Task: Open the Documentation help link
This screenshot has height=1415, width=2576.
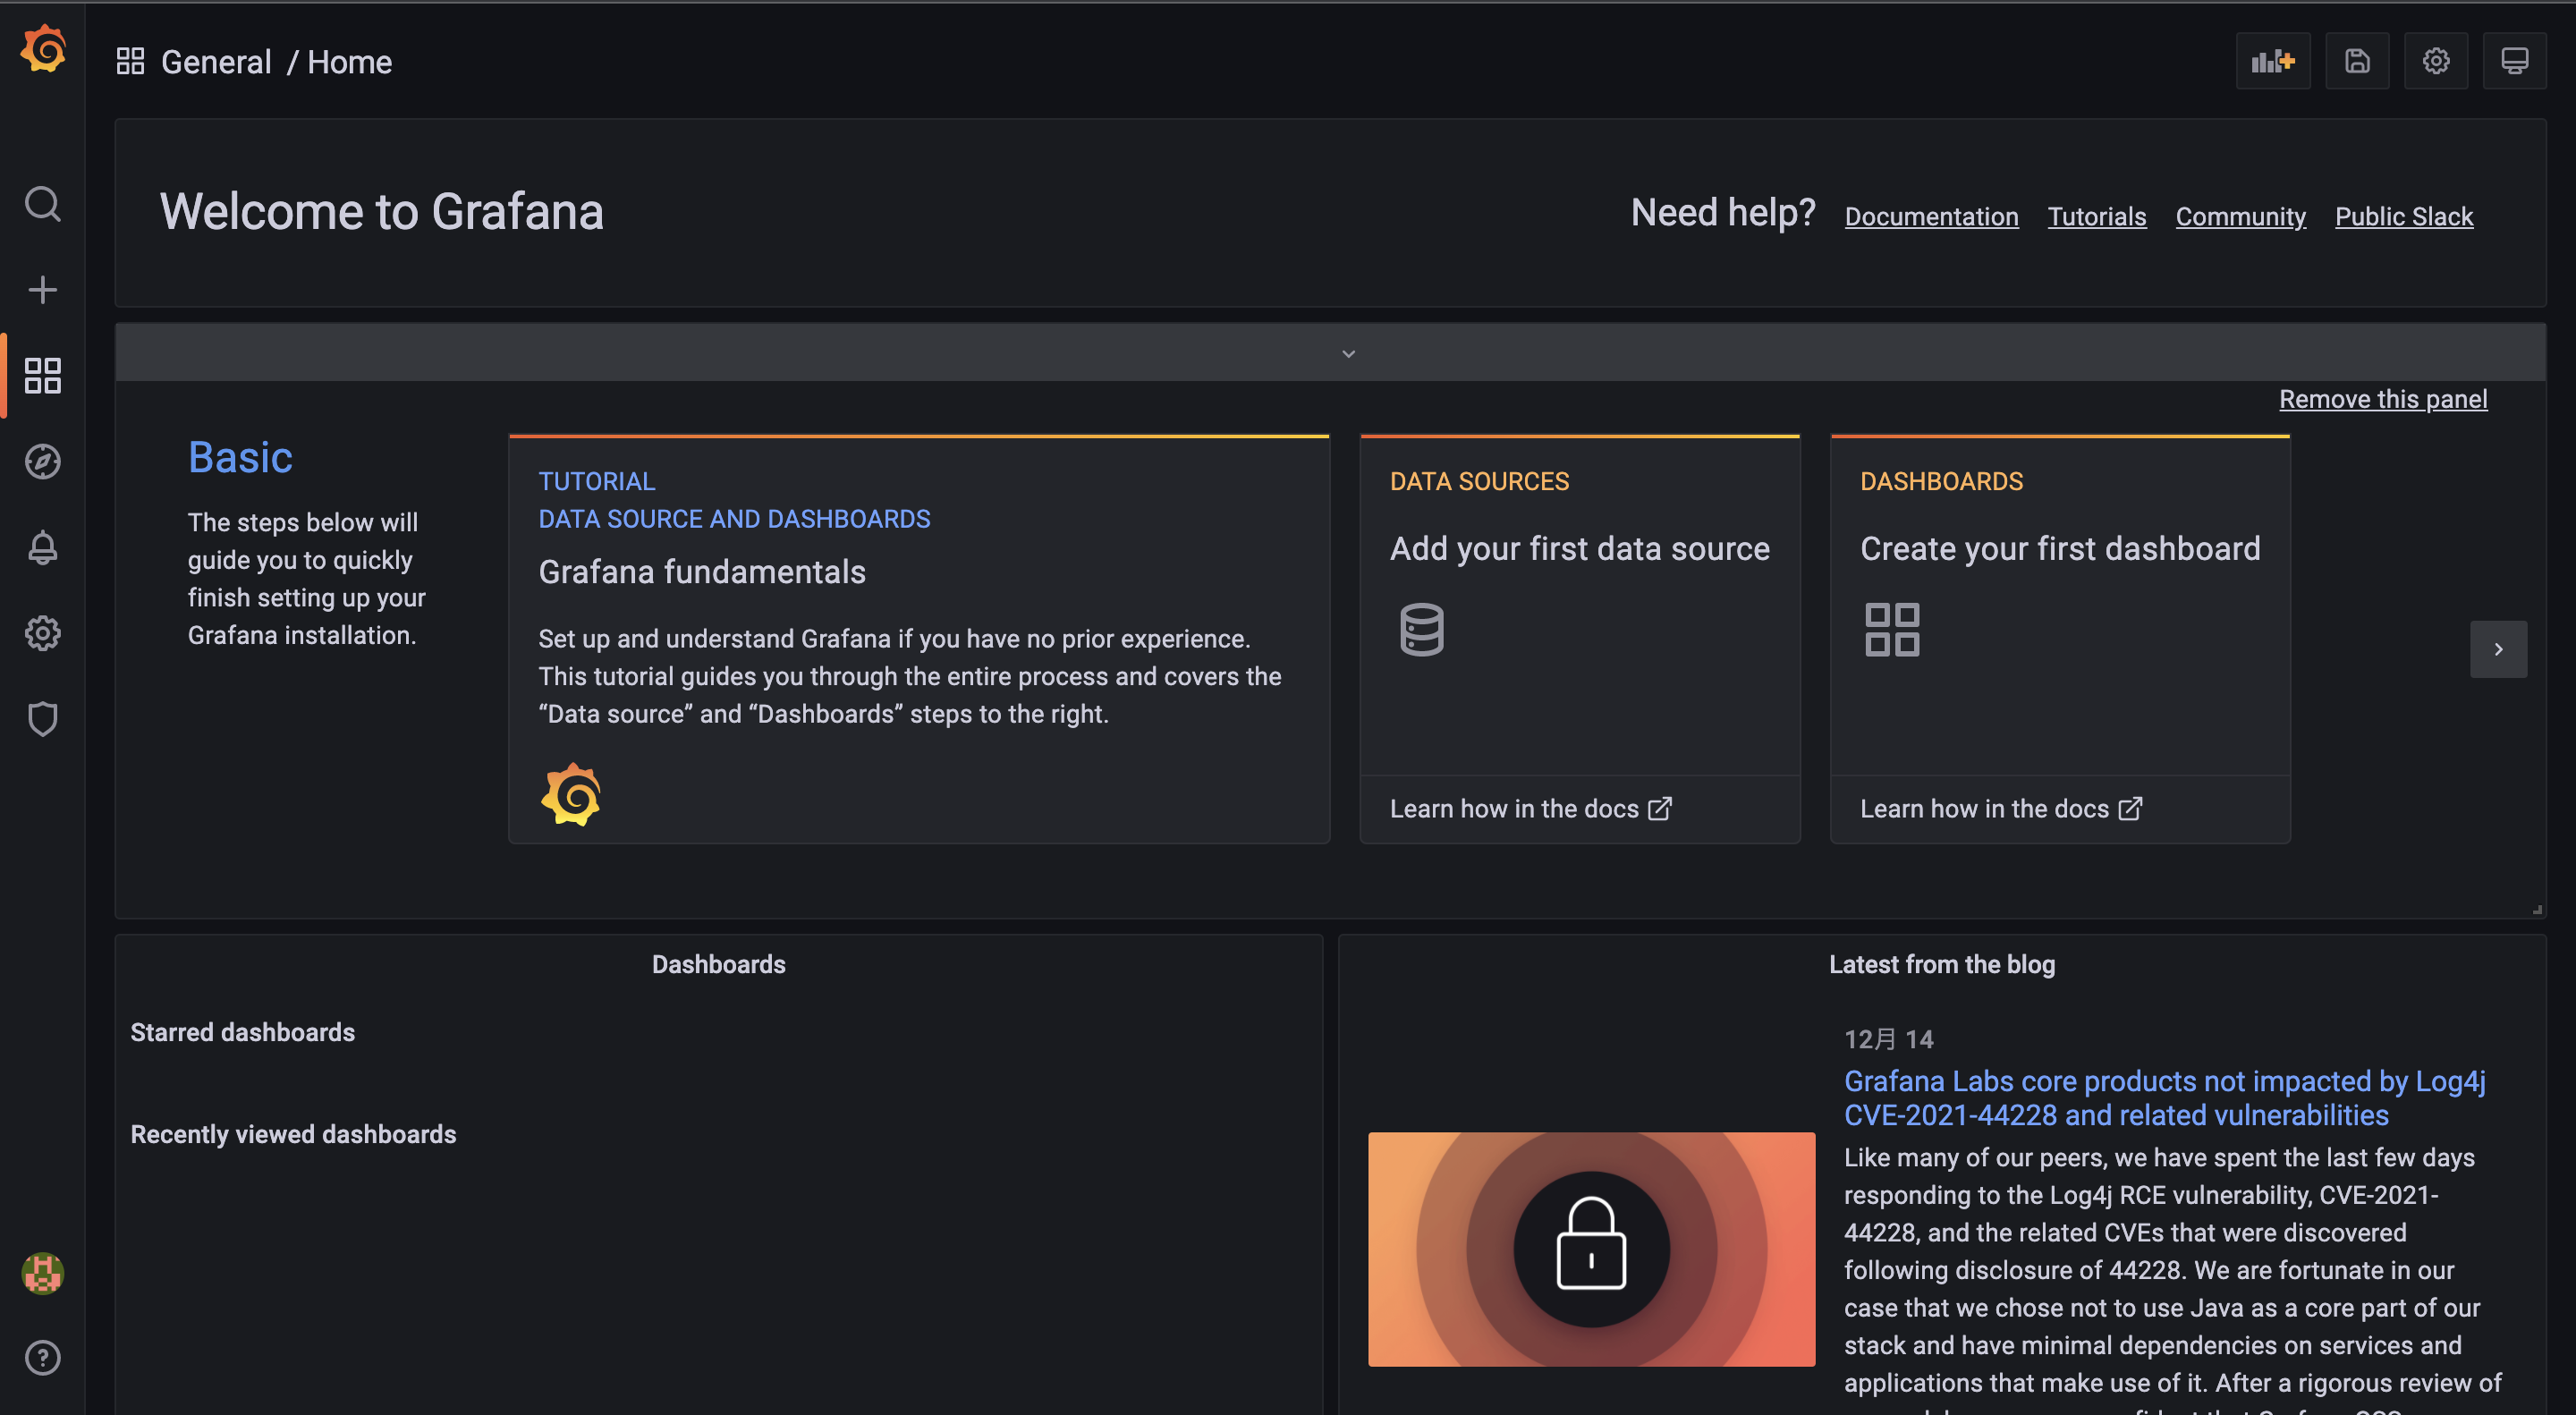Action: (x=1931, y=217)
